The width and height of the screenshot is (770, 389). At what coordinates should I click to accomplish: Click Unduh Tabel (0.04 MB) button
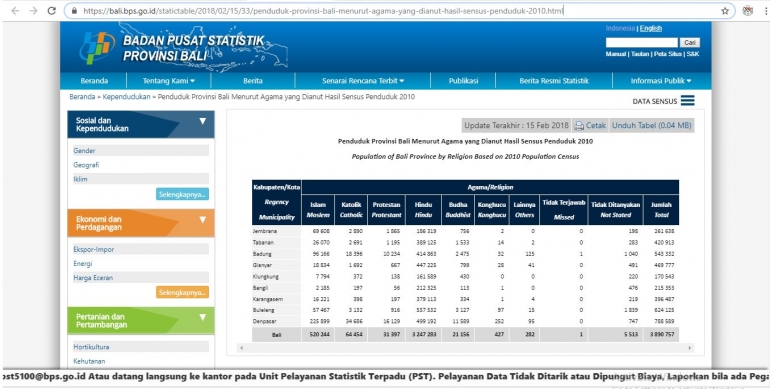pos(652,126)
